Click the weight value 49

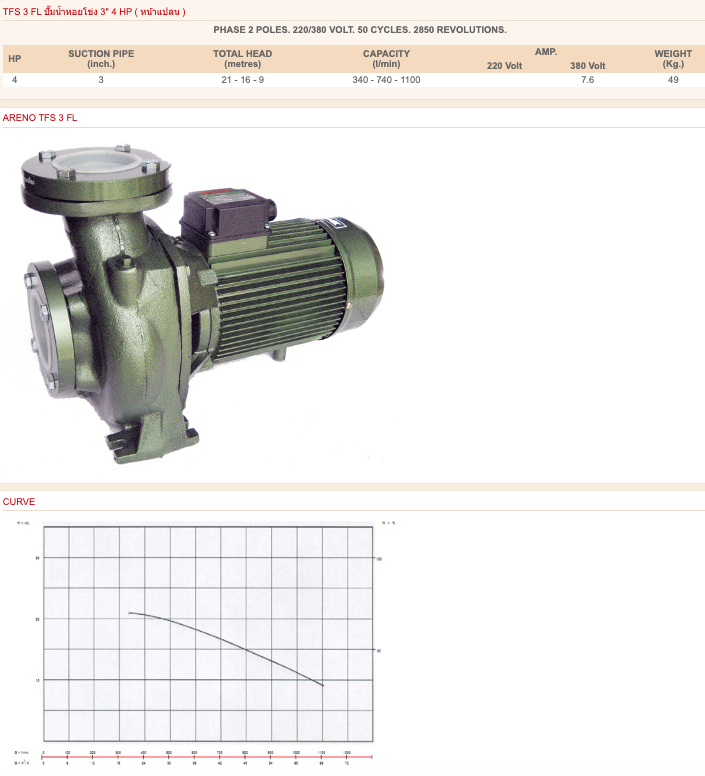(x=673, y=80)
